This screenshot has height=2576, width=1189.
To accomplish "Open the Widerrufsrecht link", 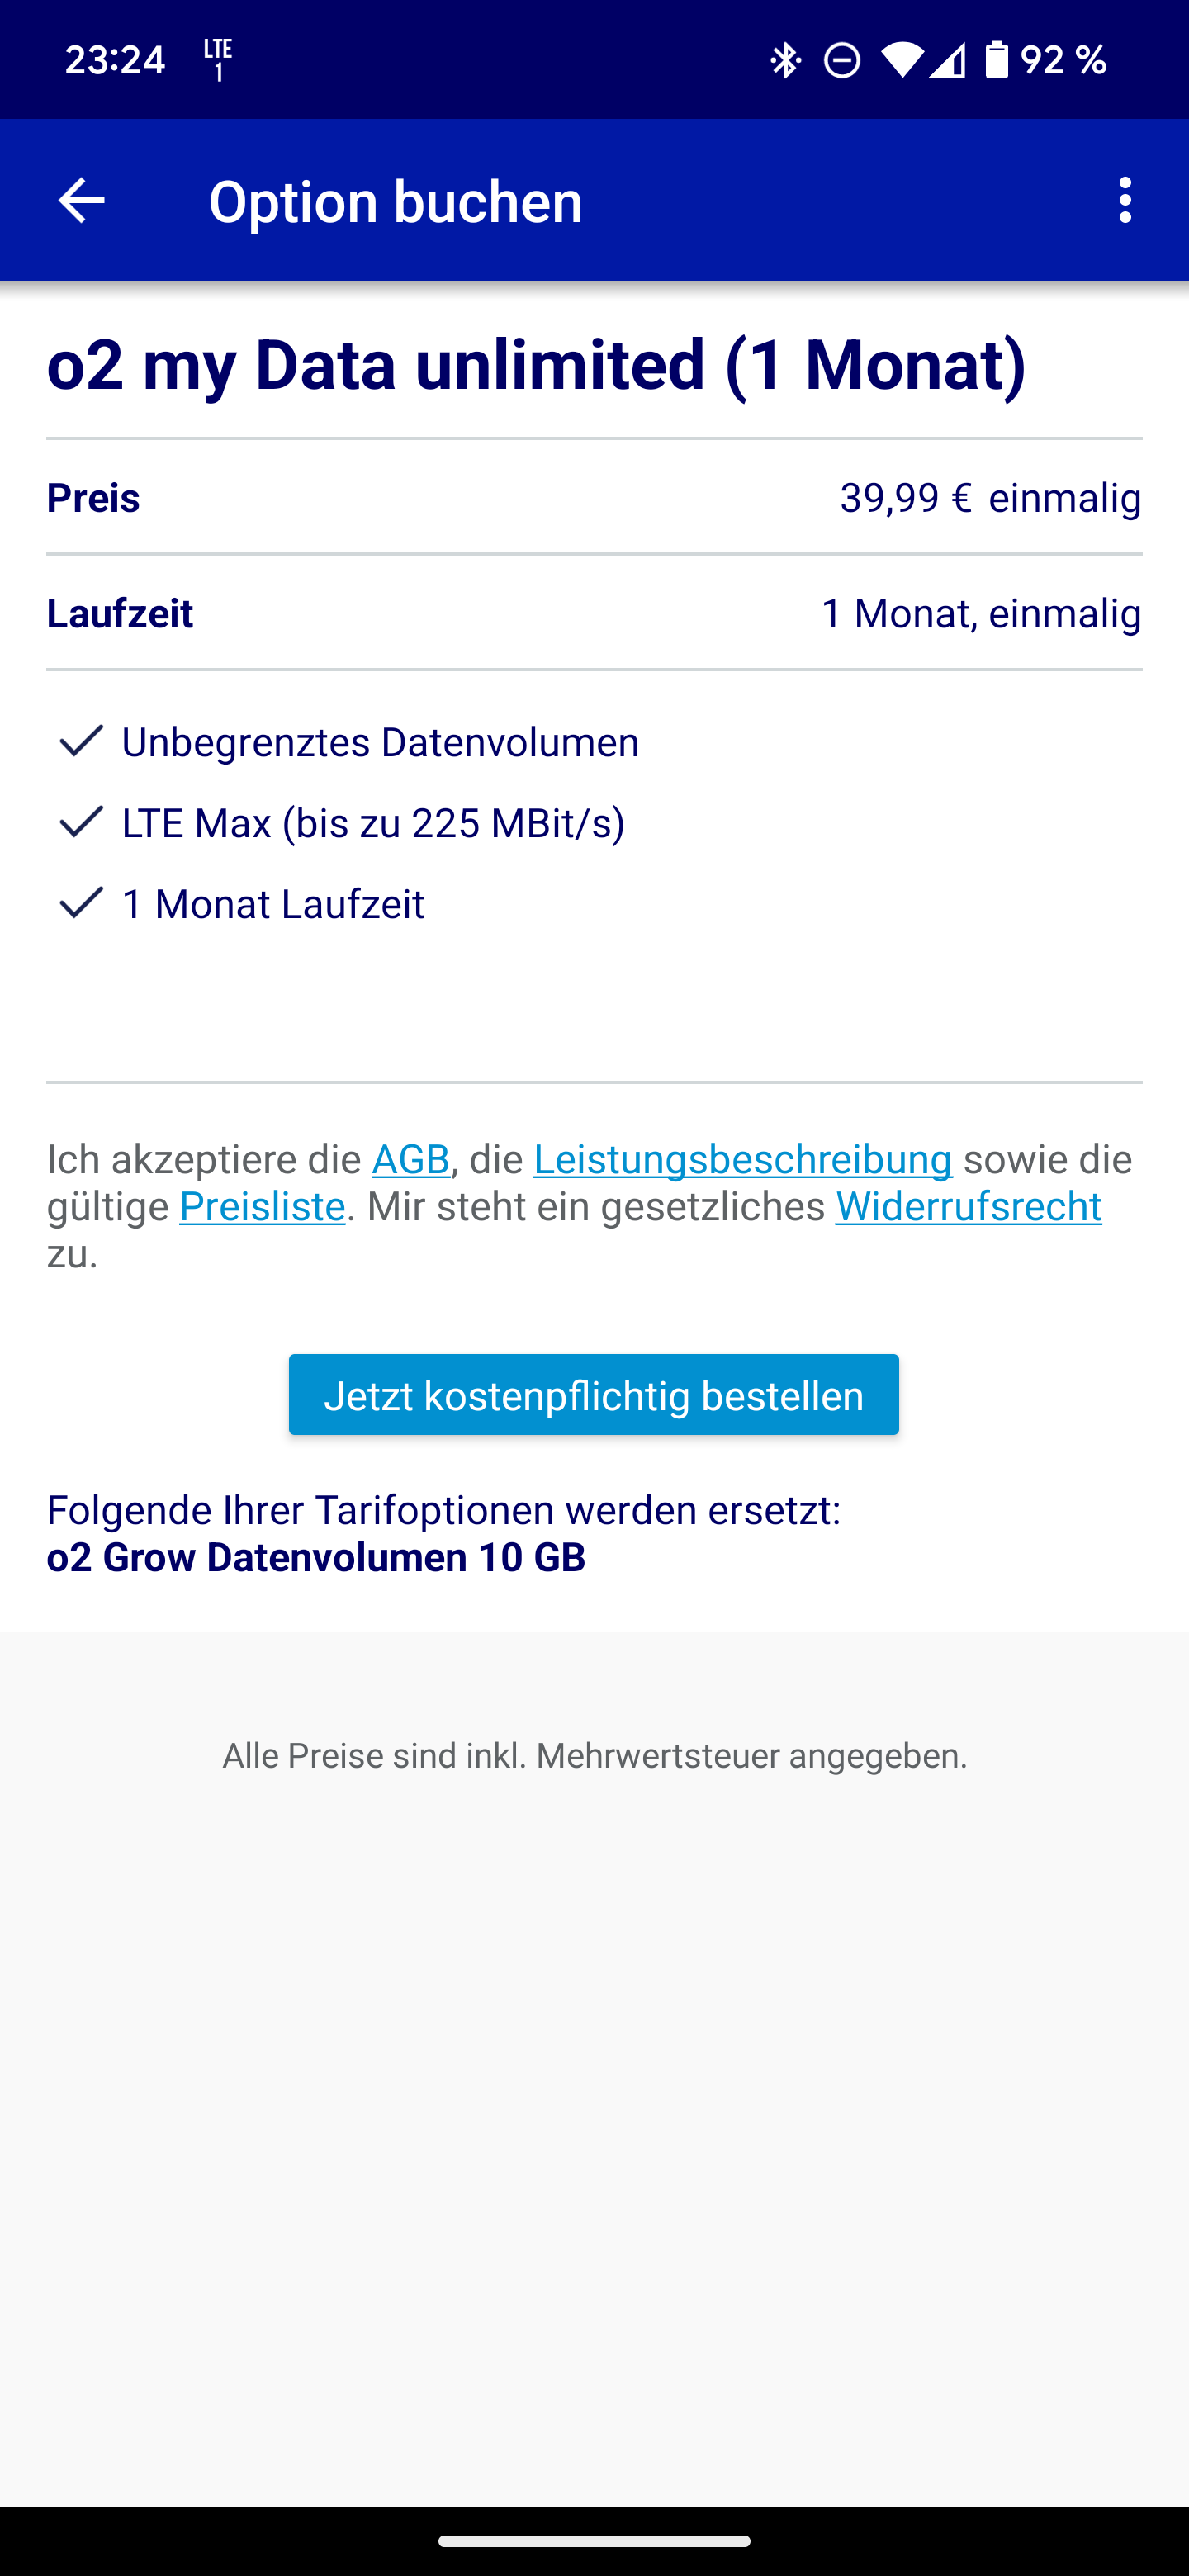I will (x=968, y=1206).
